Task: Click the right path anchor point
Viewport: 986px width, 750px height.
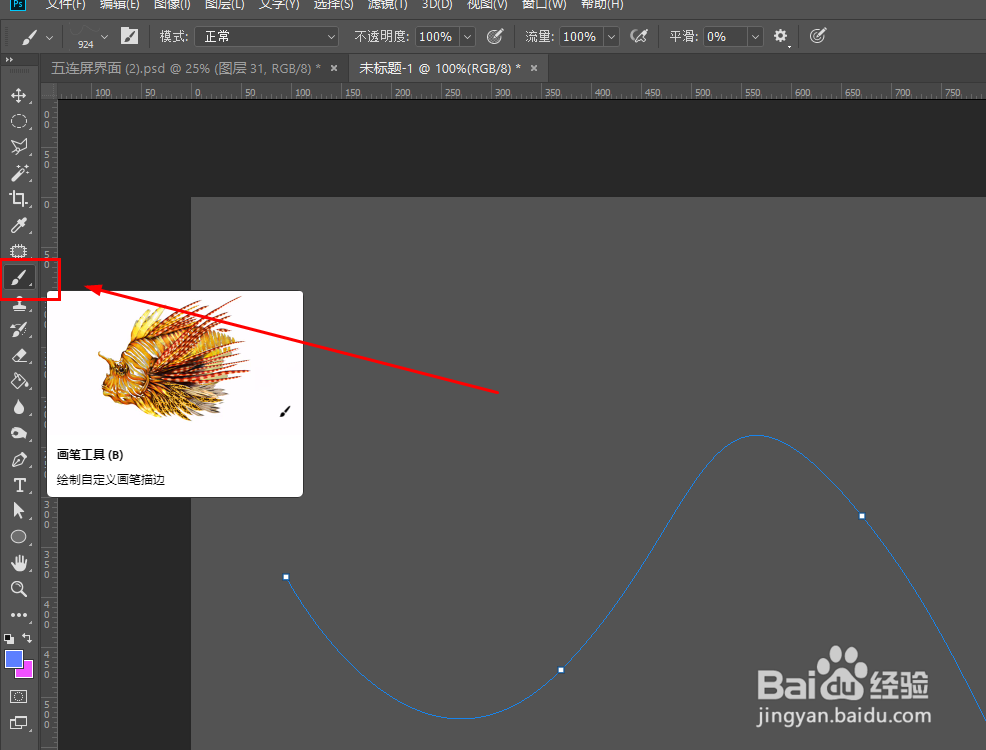Action: coord(862,516)
